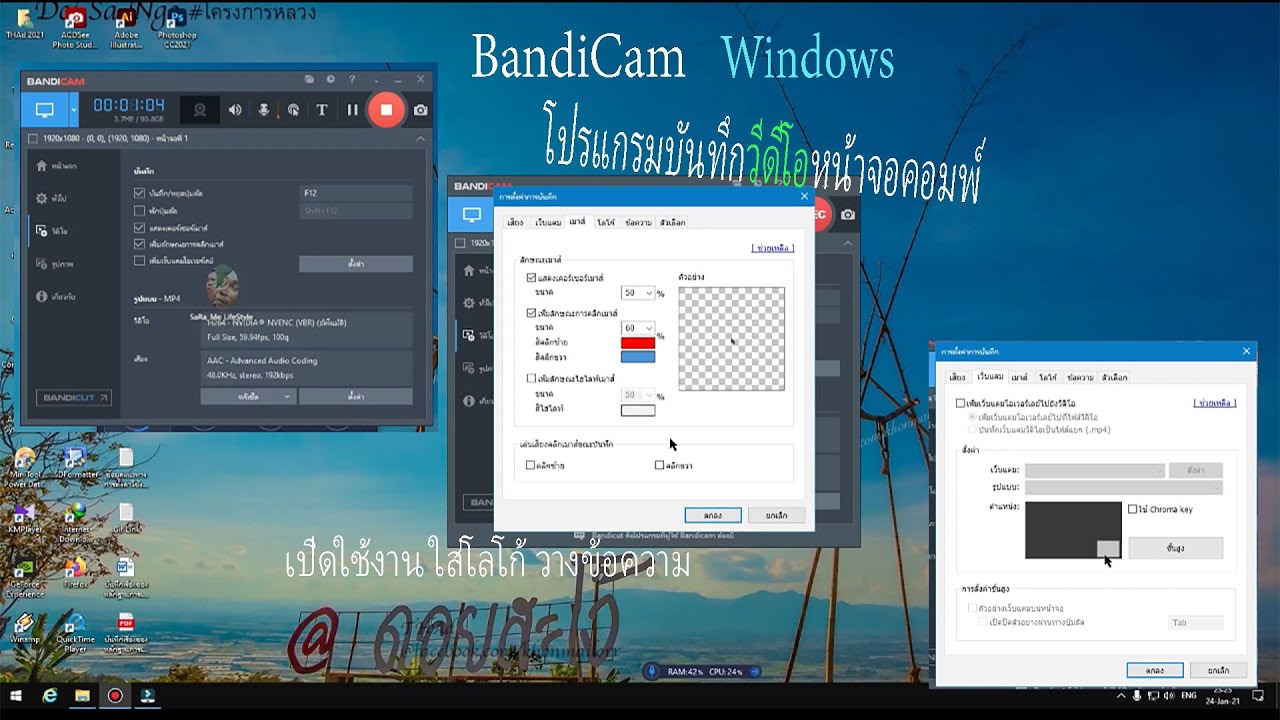The width and height of the screenshot is (1280, 720).
Task: Pause the recording in Bandicam
Action: (352, 110)
